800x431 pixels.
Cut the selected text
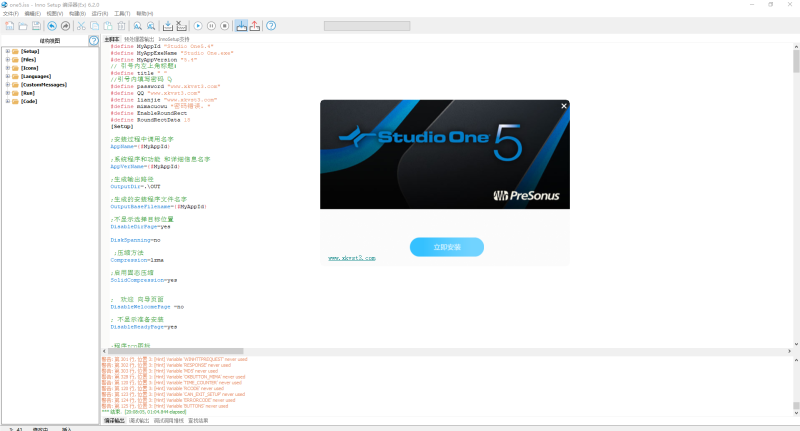tap(81, 26)
